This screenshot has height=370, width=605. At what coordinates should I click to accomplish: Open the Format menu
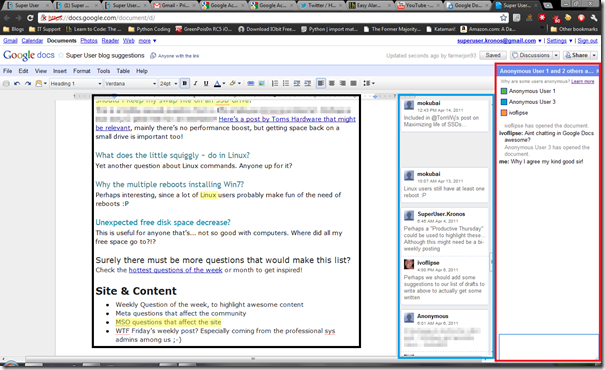[81, 71]
